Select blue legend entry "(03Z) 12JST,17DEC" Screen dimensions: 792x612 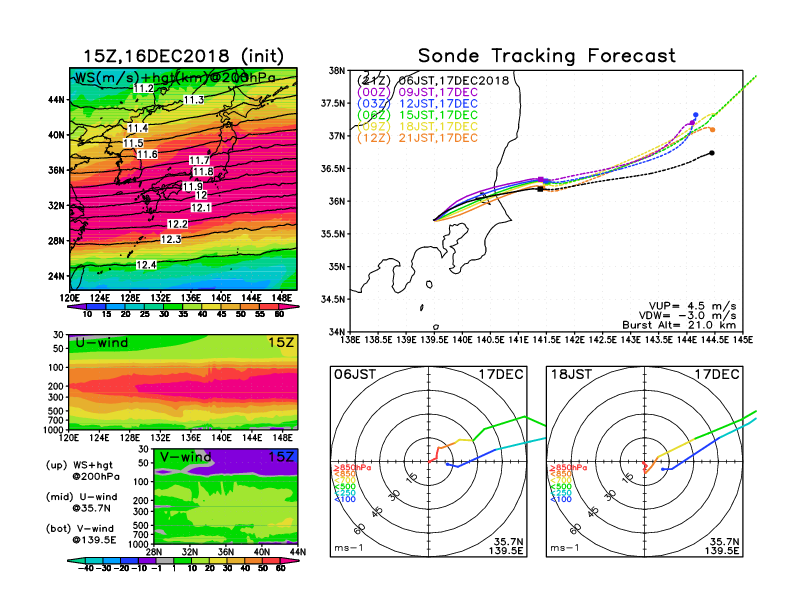(417, 104)
